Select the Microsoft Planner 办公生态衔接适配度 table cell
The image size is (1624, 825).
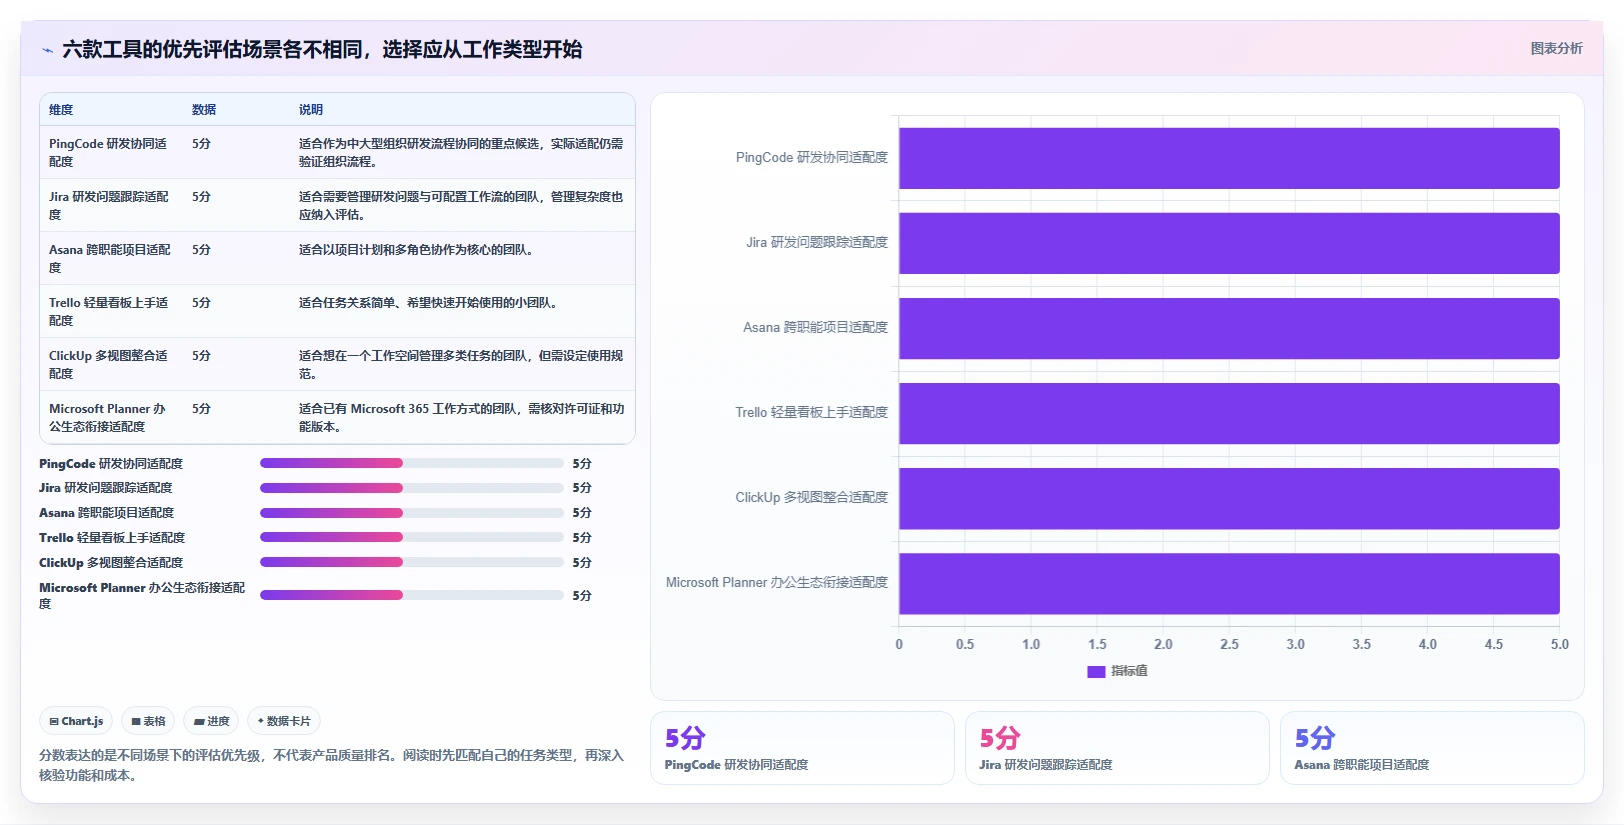click(109, 418)
